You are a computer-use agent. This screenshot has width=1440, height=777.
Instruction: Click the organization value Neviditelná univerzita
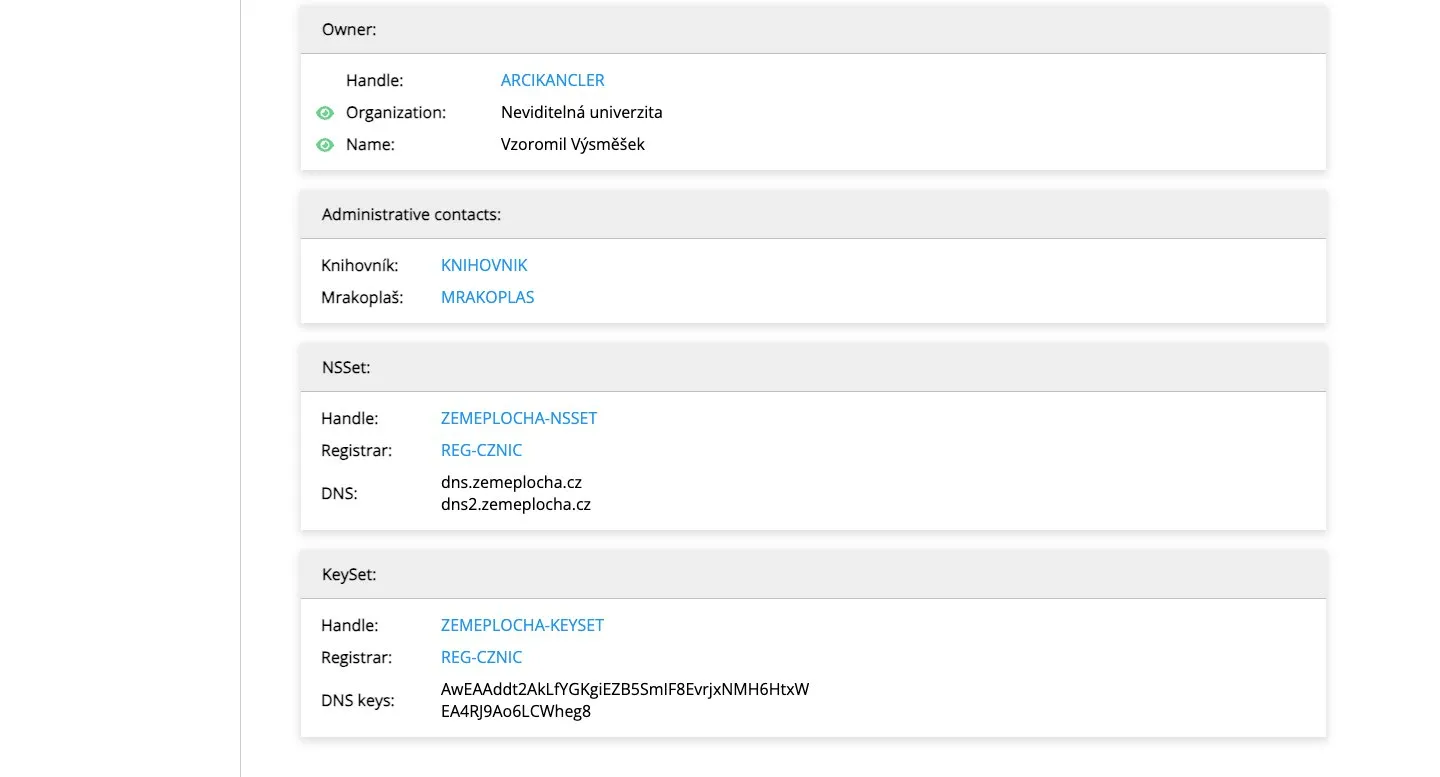[582, 112]
